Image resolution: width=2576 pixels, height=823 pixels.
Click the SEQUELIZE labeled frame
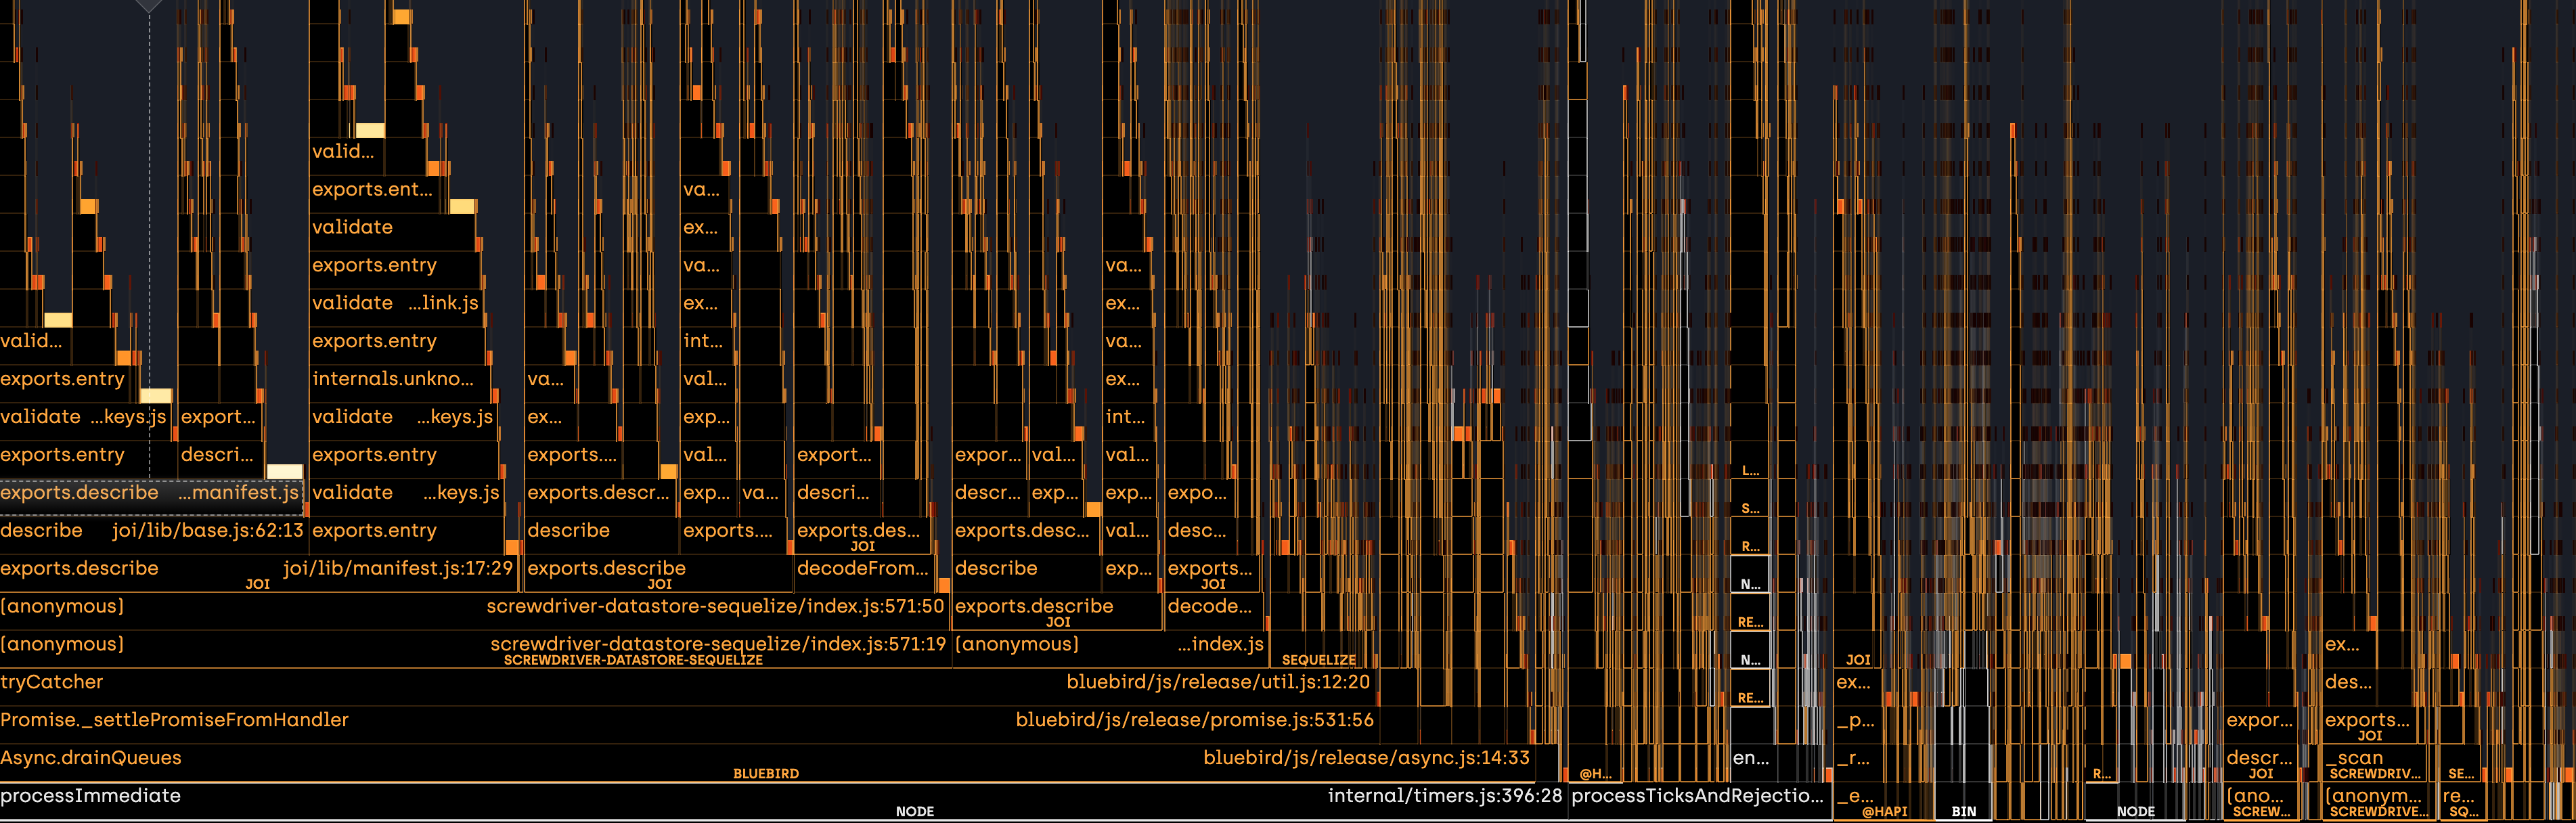[x=1318, y=649]
